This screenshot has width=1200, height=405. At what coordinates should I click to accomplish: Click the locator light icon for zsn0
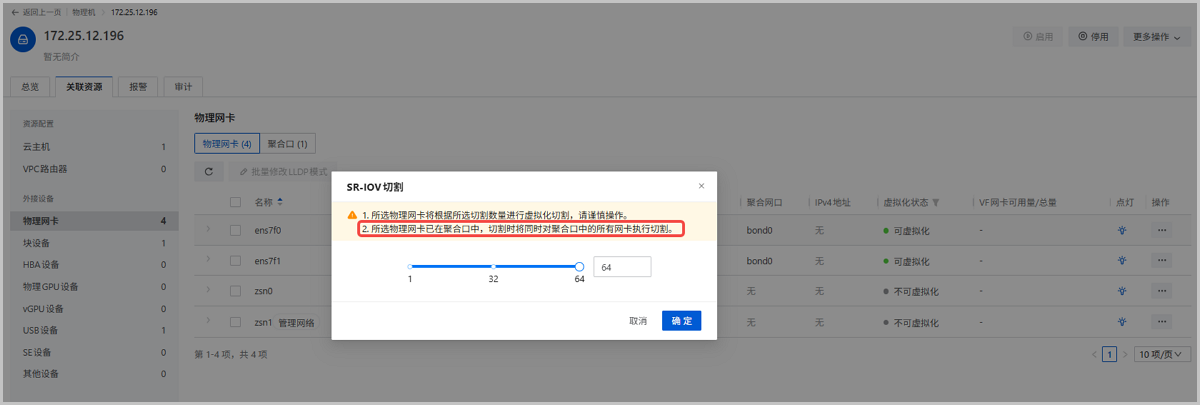1123,292
